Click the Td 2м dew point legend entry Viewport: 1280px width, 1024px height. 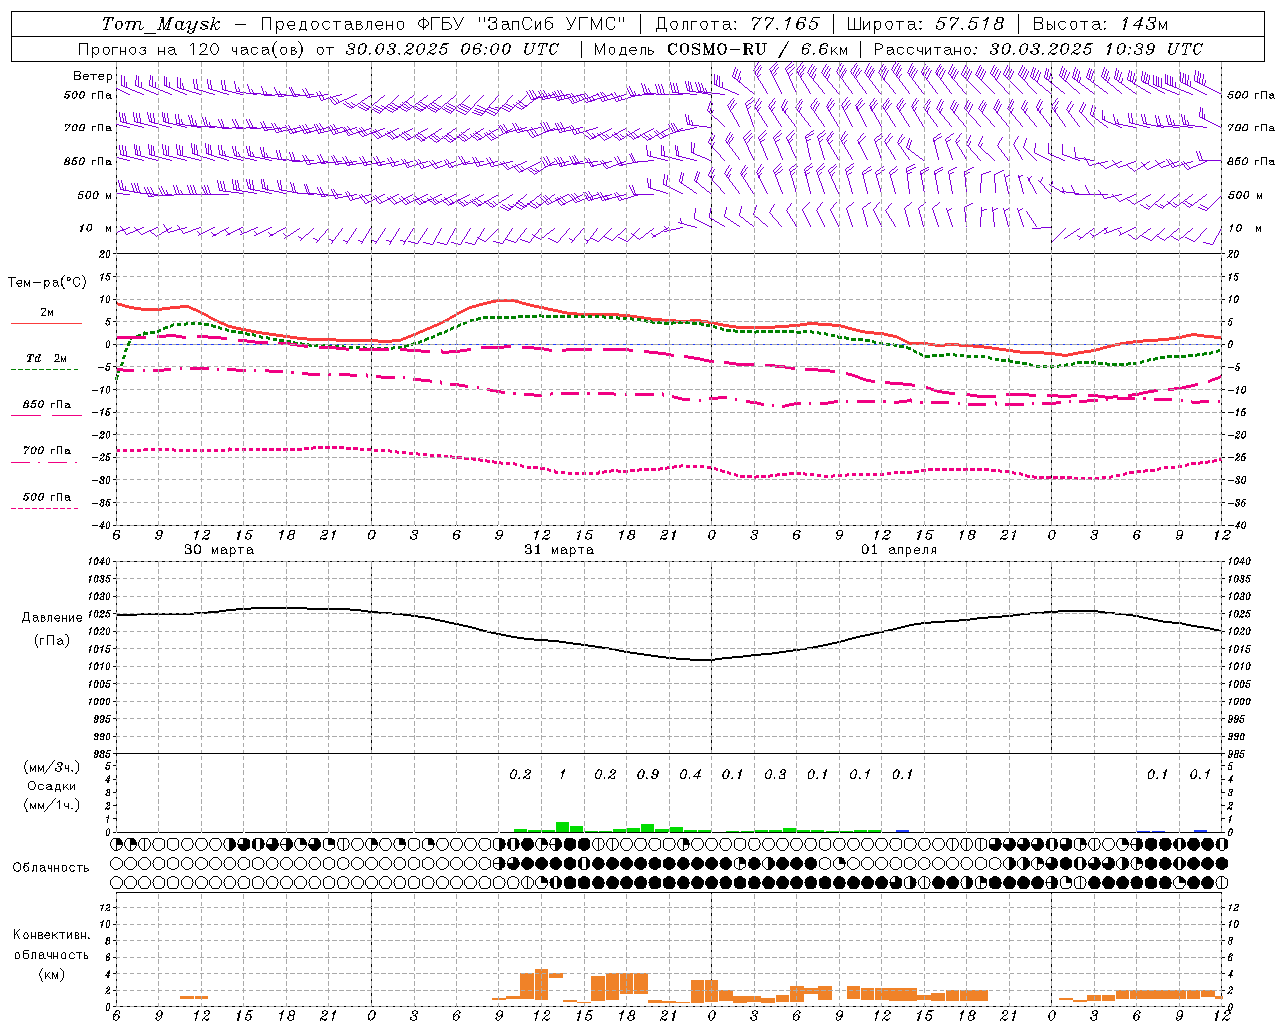point(46,358)
